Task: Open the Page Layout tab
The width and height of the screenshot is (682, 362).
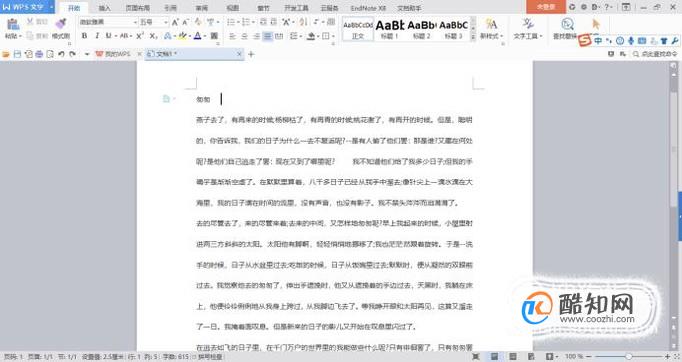Action: click(137, 8)
